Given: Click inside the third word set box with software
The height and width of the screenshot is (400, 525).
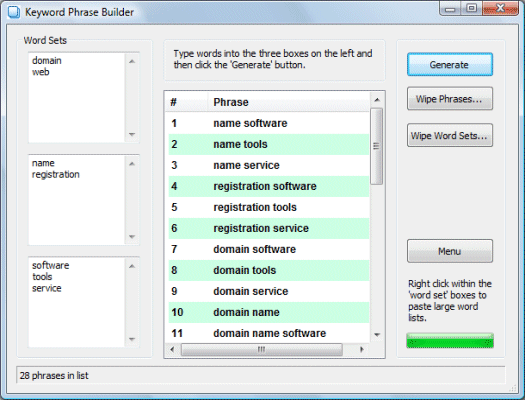Looking at the screenshot, I should pos(77,303).
